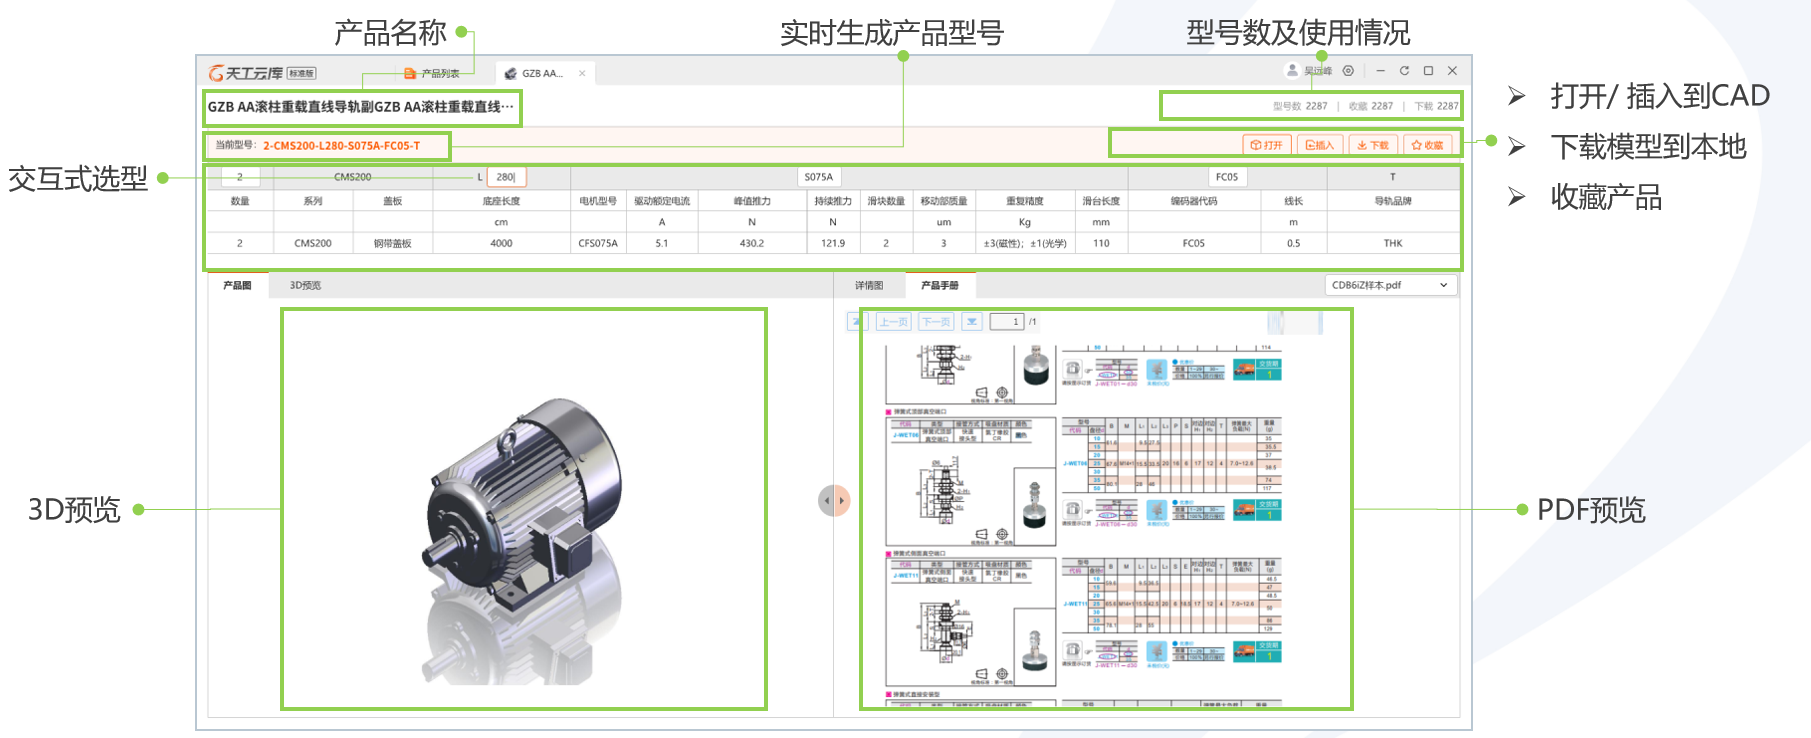The width and height of the screenshot is (1811, 738).
Task: Click the 编码器代码 column header
Action: pos(1194,201)
